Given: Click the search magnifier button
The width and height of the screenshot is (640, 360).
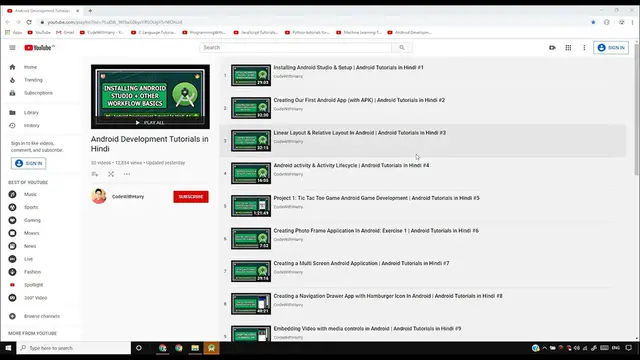Looking at the screenshot, I should click(402, 48).
